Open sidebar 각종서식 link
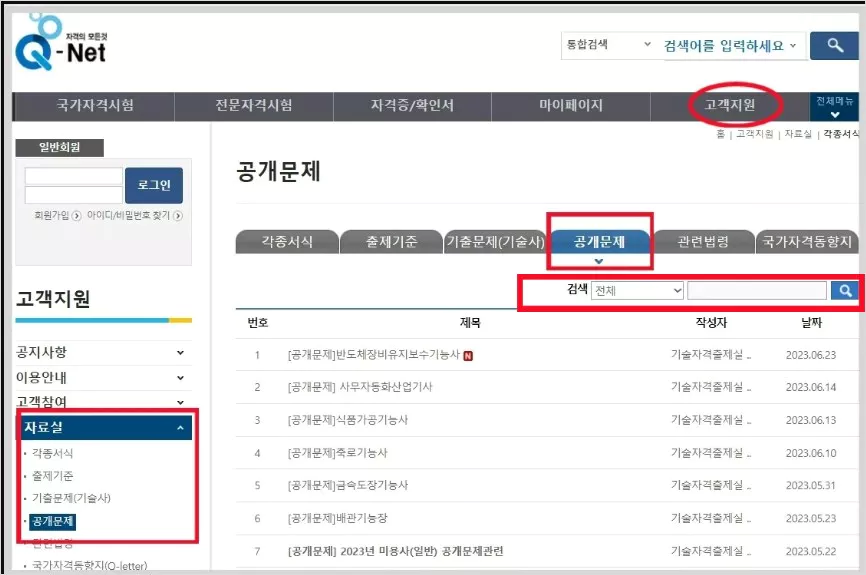The height and width of the screenshot is (575, 866). 52,453
